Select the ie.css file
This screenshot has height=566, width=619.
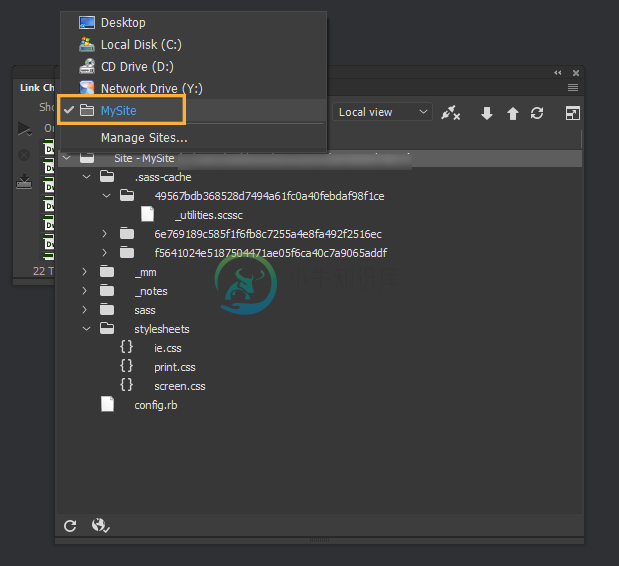point(168,348)
